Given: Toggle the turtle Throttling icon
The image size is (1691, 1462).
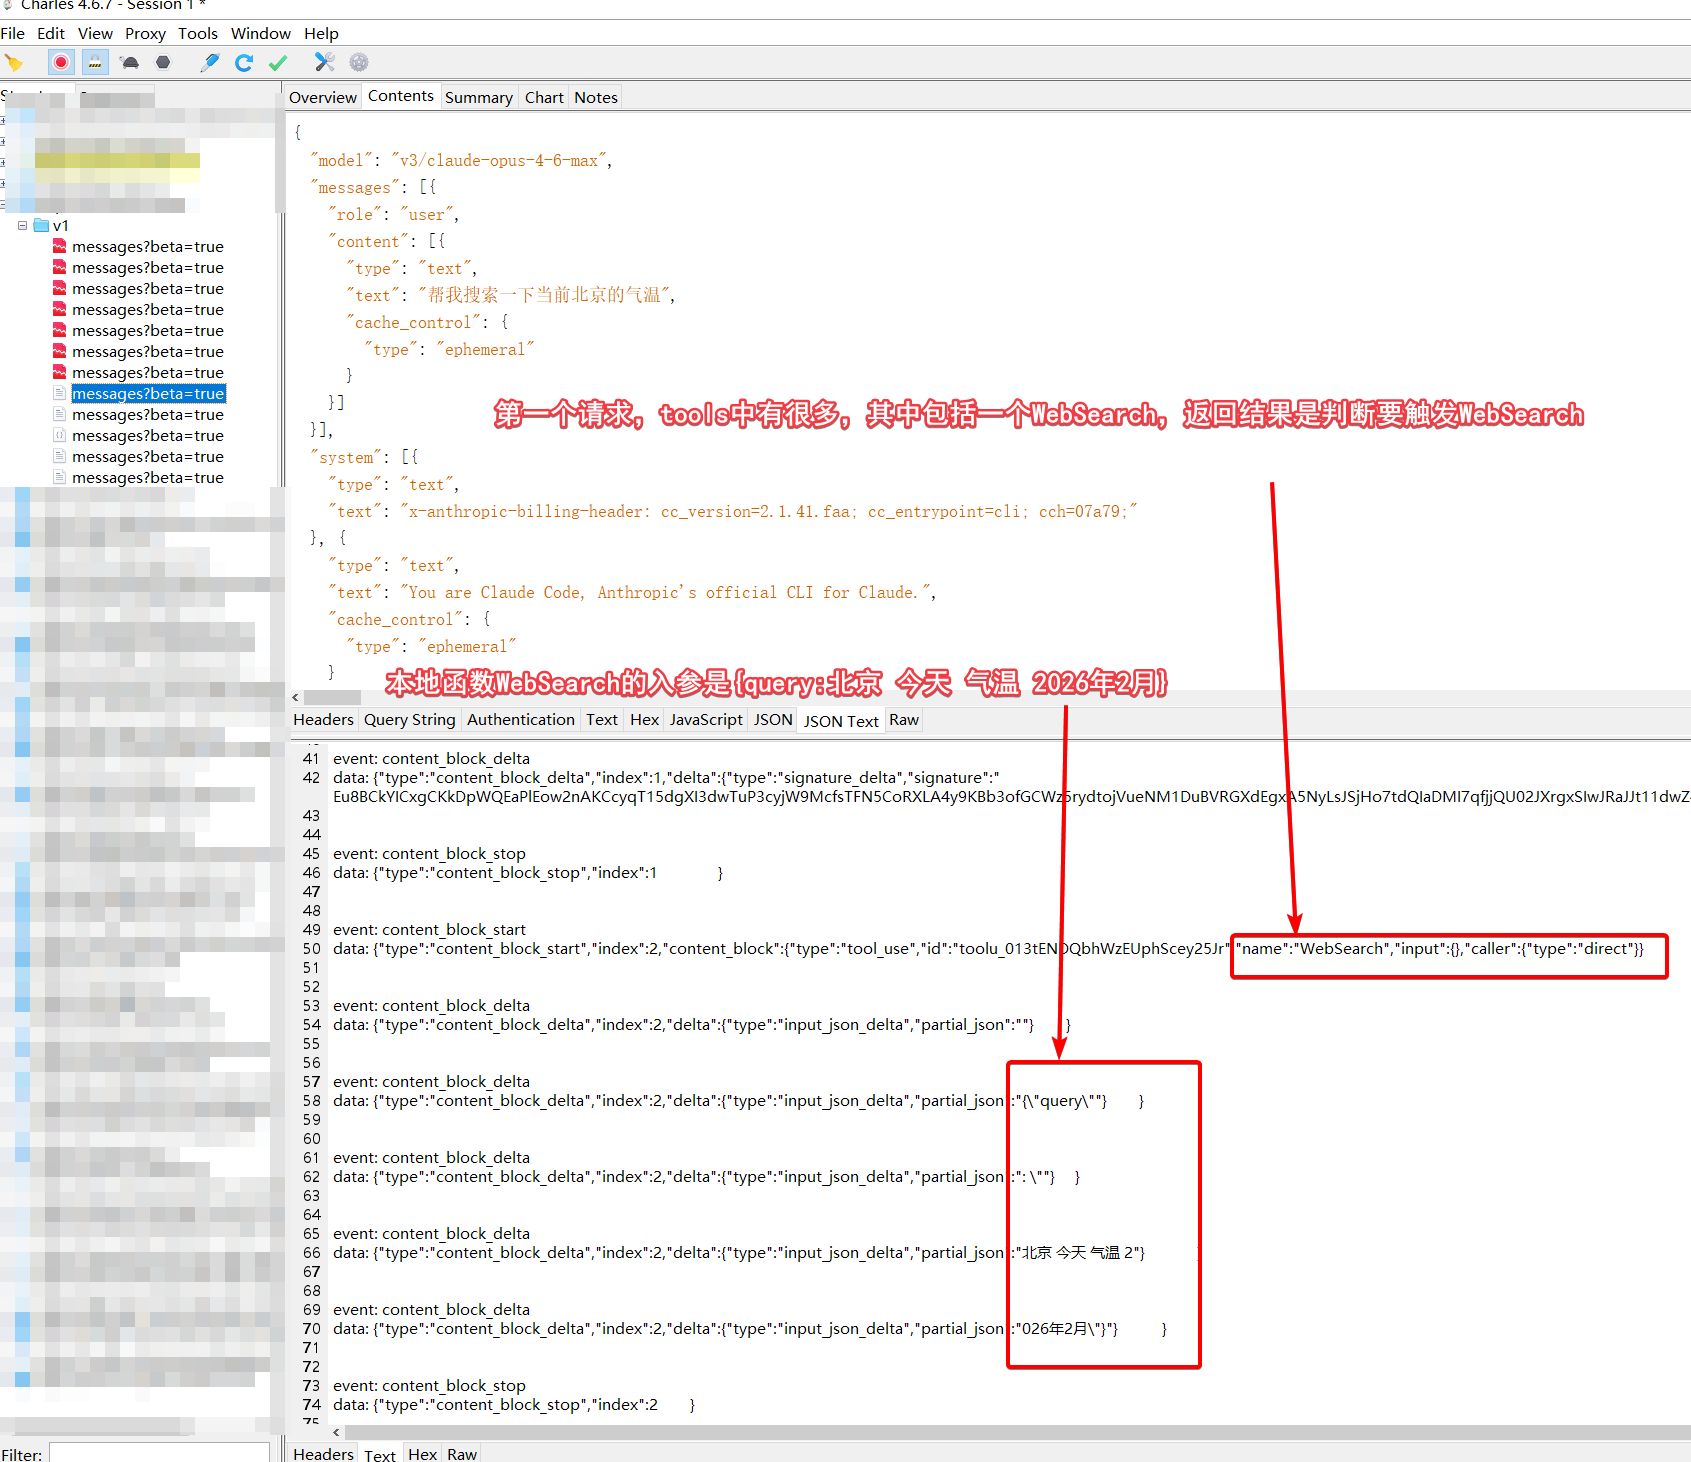Looking at the screenshot, I should 129,63.
